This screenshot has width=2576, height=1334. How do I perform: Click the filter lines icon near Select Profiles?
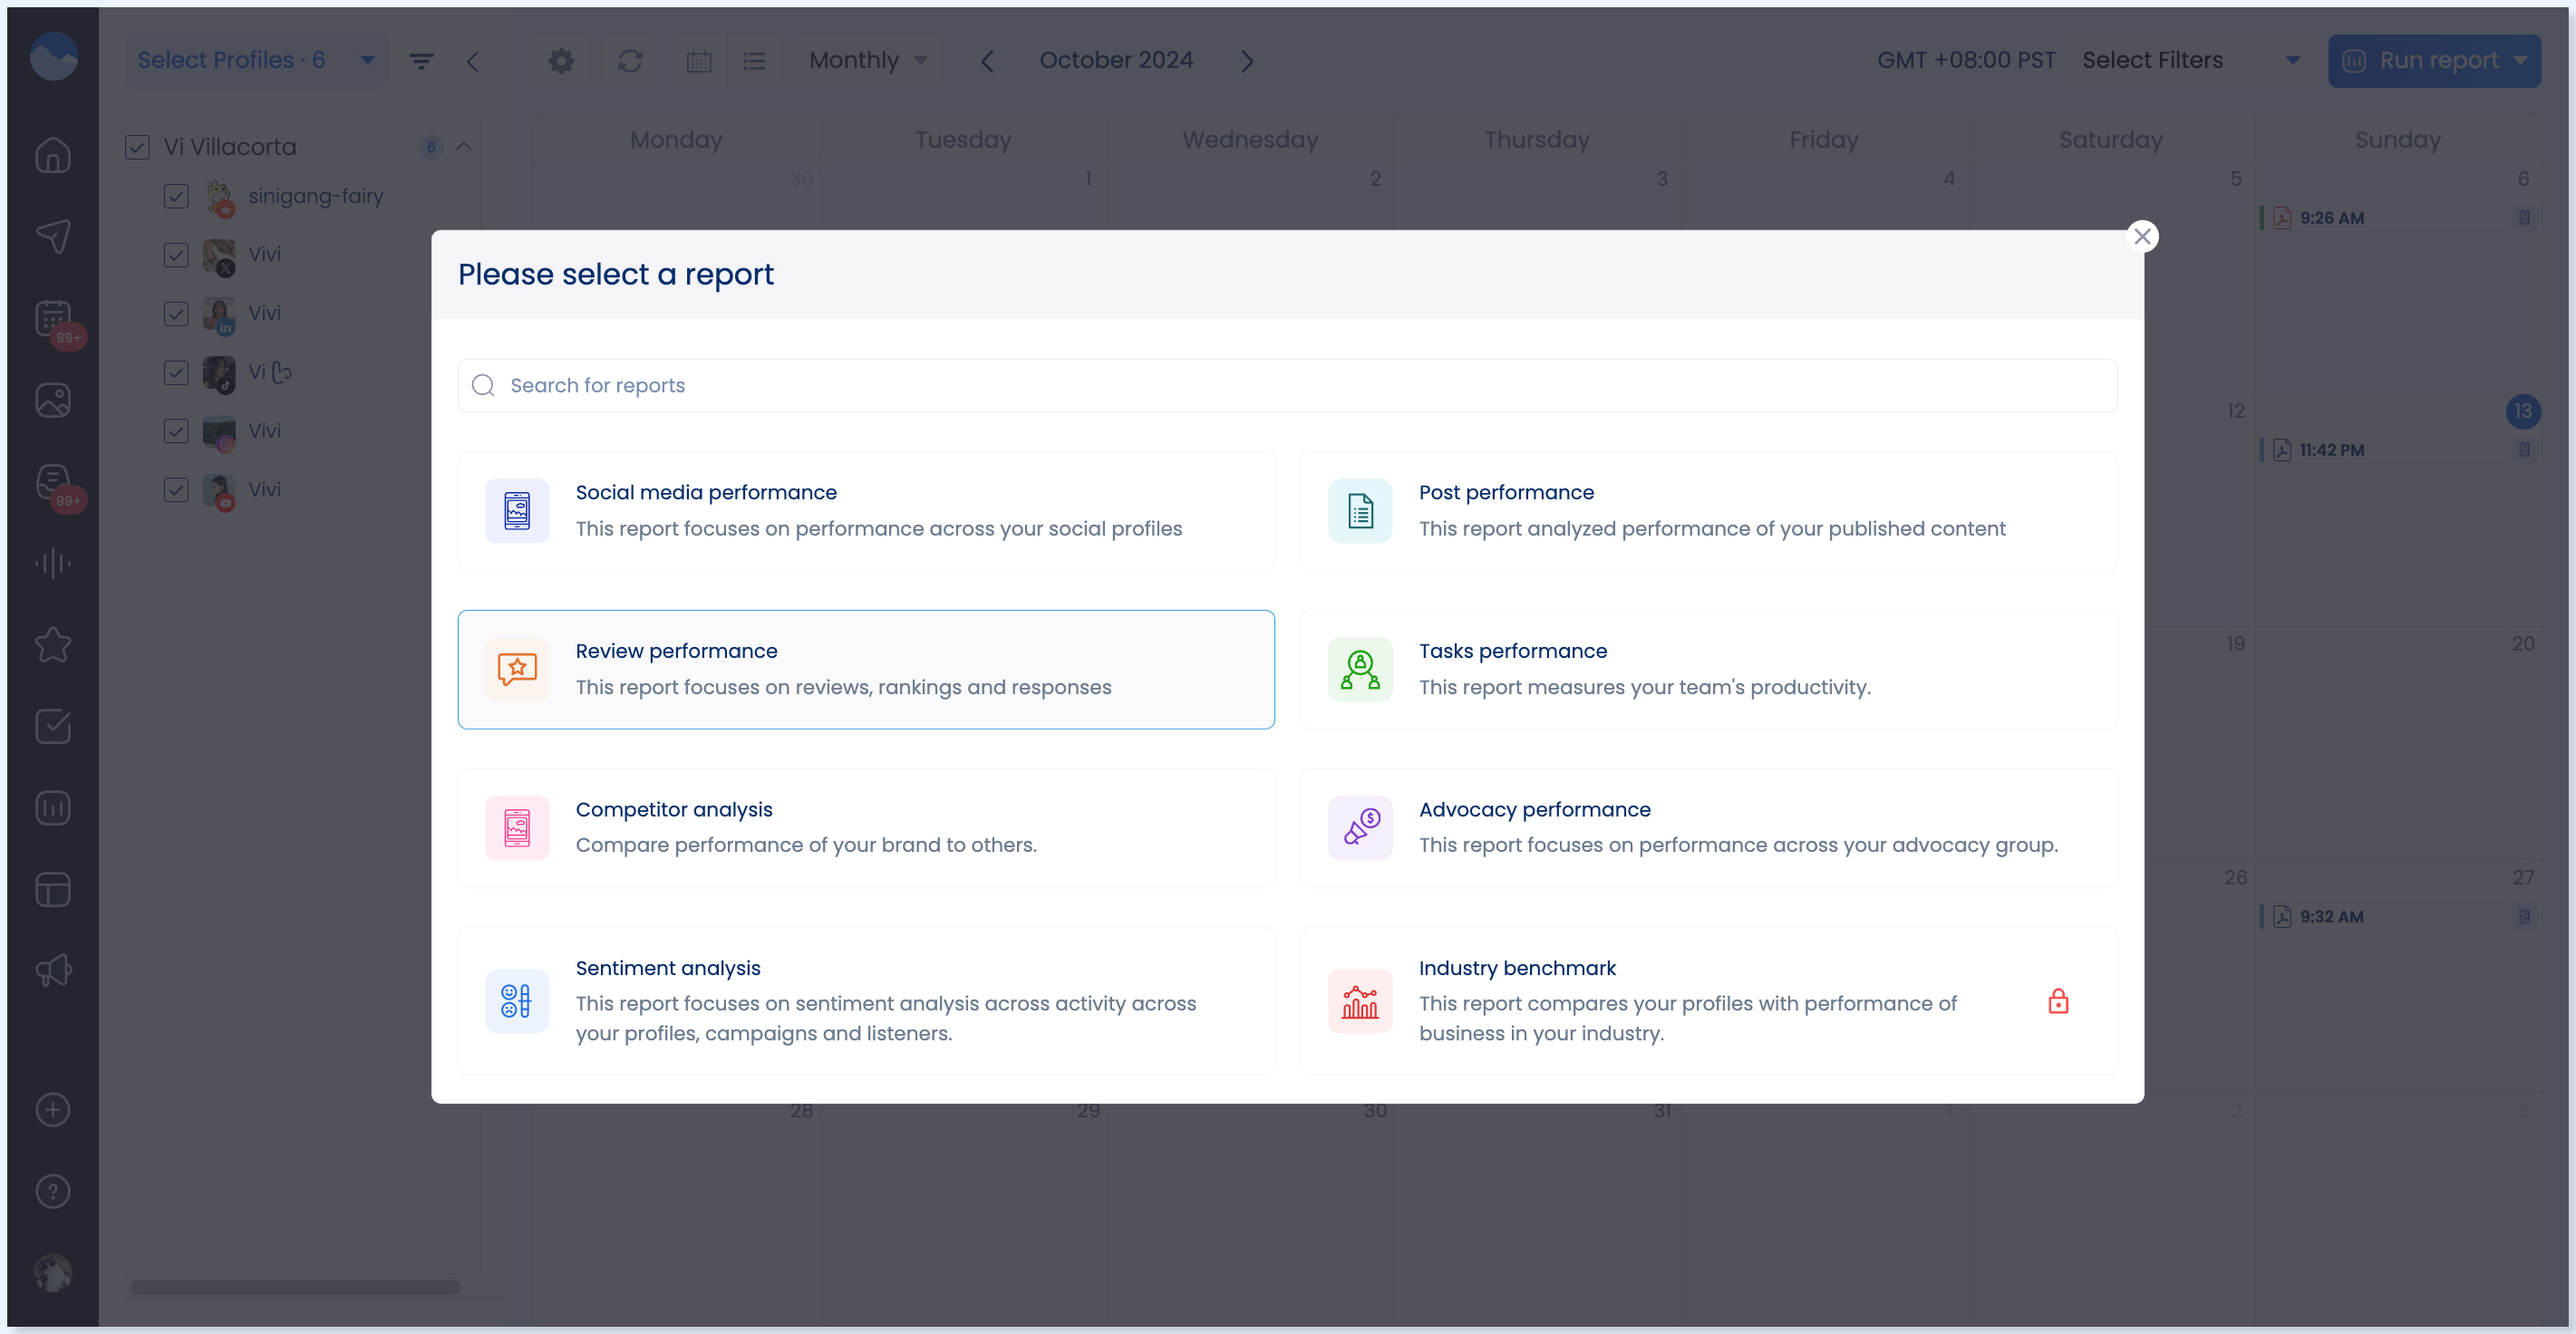(421, 61)
